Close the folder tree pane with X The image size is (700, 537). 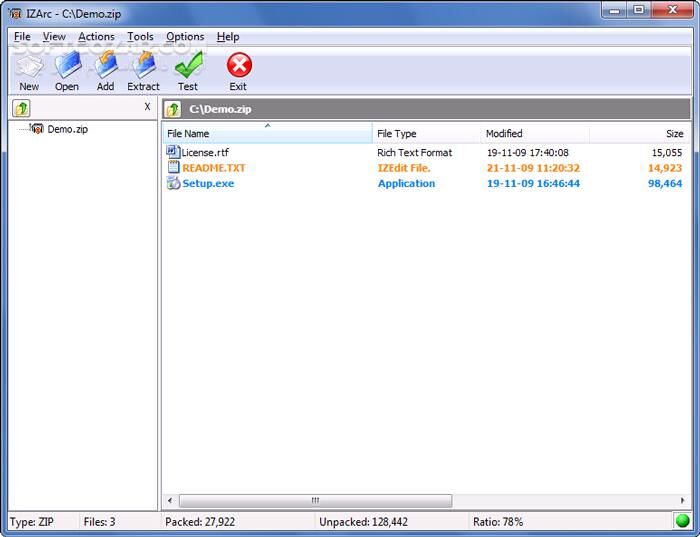pos(147,107)
